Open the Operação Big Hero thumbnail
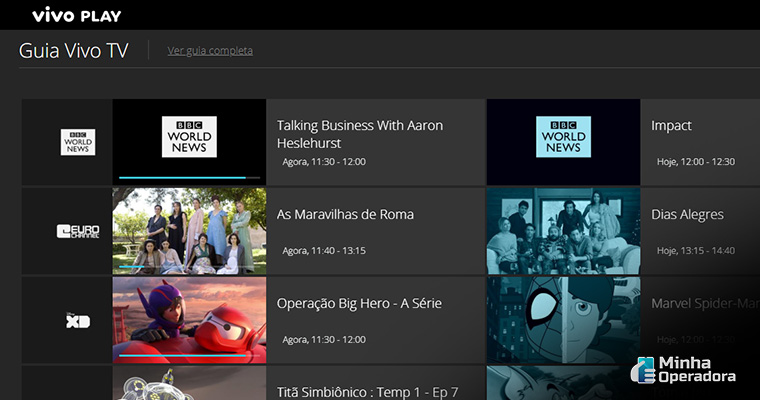The width and height of the screenshot is (760, 400). click(x=189, y=320)
